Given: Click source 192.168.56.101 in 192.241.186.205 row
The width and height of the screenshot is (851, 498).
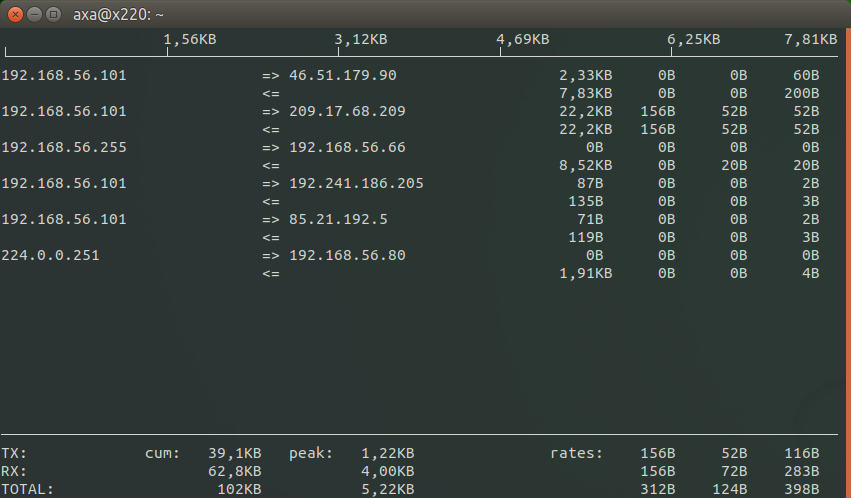Looking at the screenshot, I should [x=64, y=183].
